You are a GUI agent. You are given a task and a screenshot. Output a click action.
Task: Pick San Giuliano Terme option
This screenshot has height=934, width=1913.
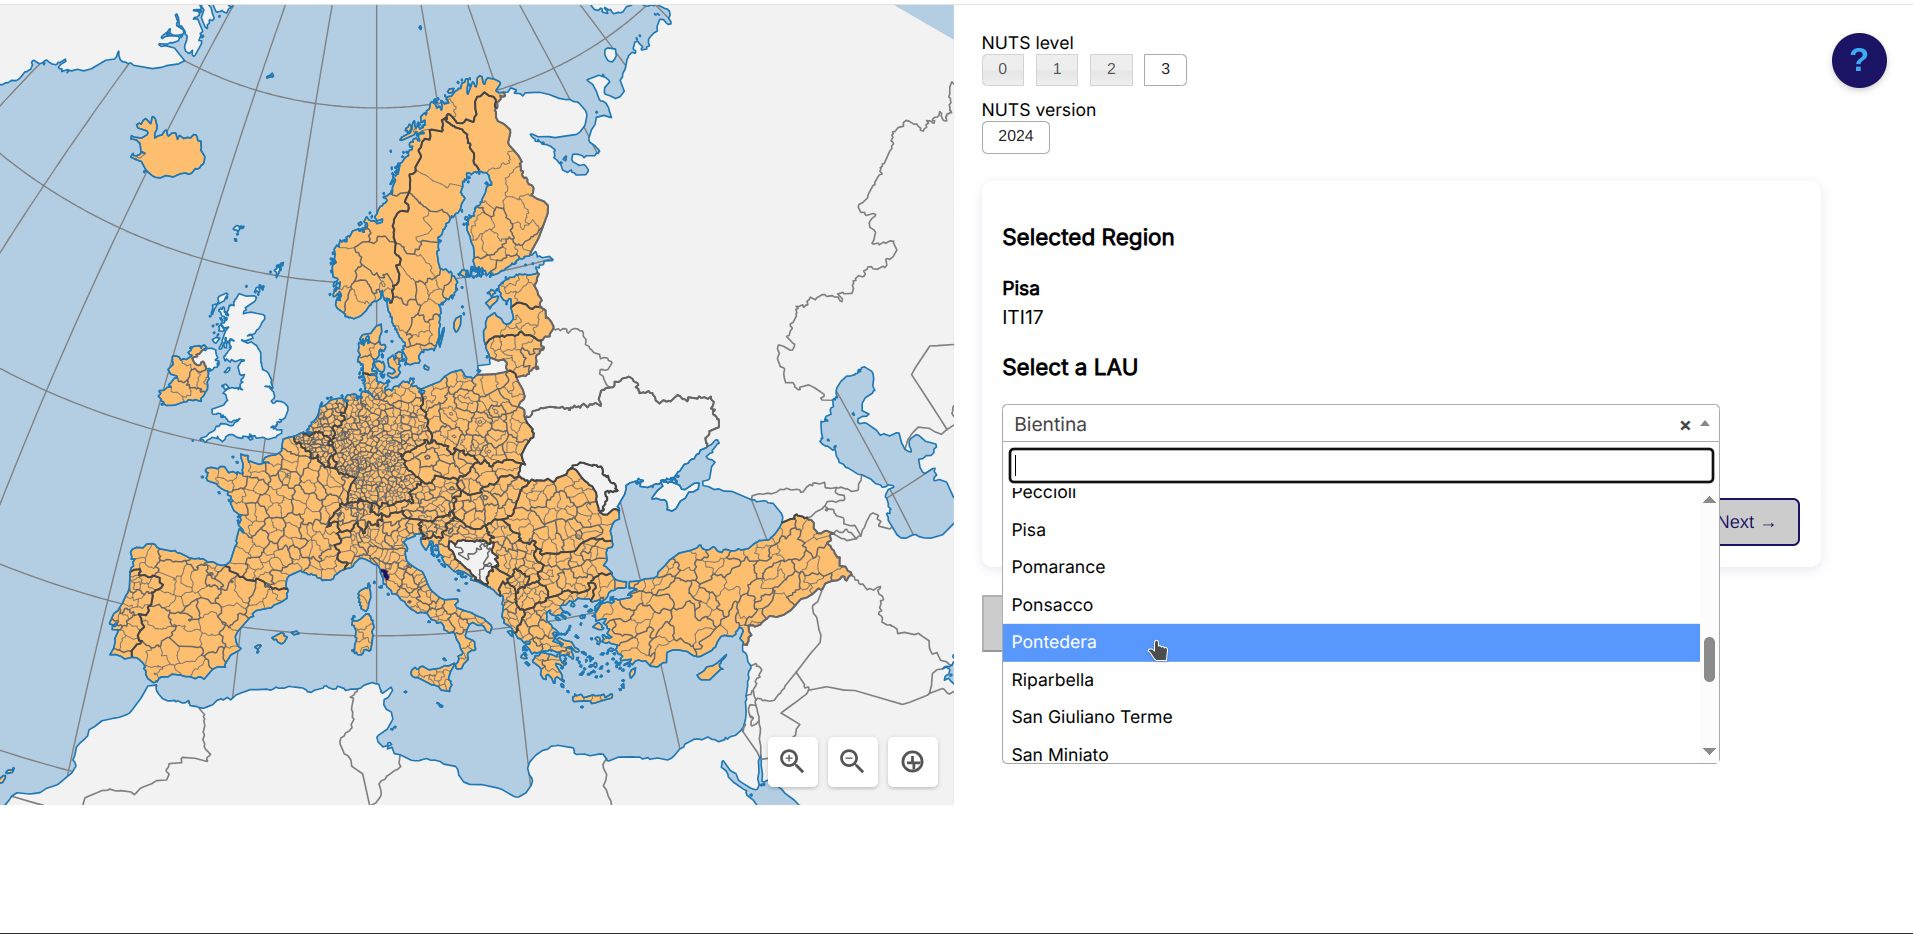(1091, 717)
